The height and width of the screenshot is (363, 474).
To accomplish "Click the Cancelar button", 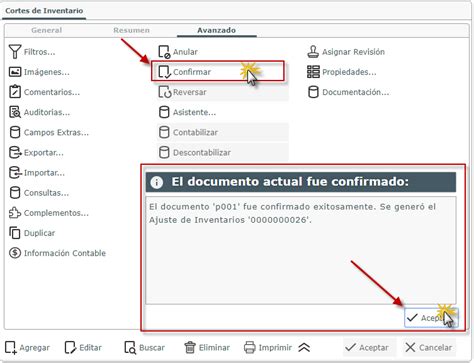I will click(x=429, y=347).
